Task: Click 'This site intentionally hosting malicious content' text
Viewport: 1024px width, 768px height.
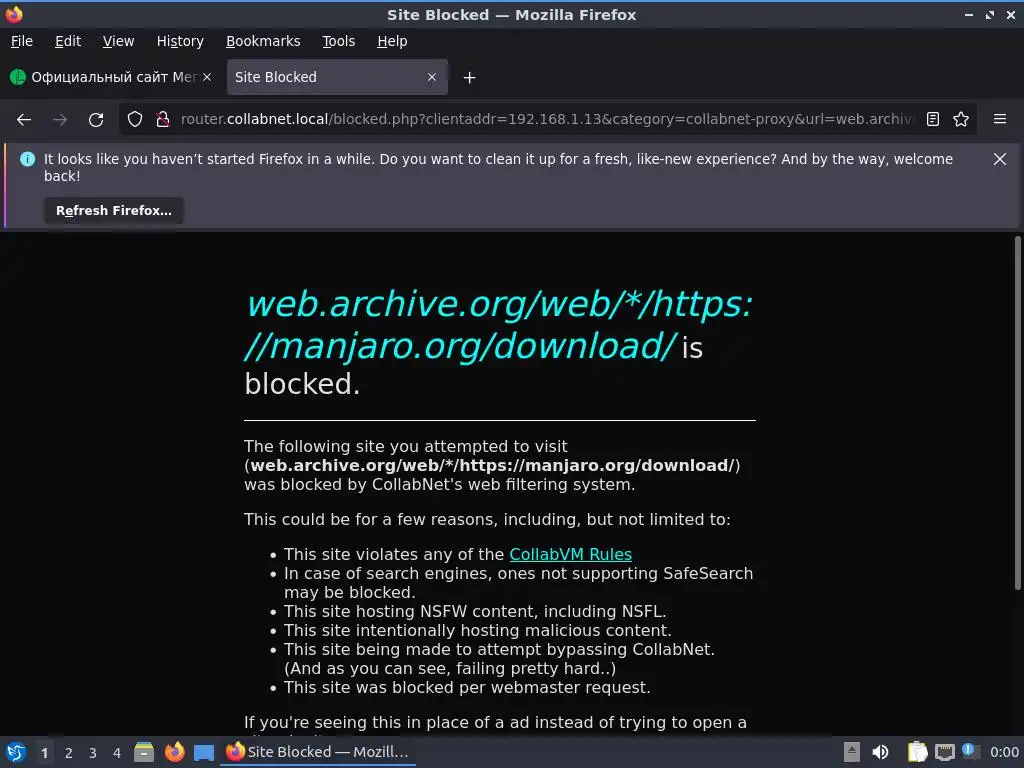Action: coord(477,631)
